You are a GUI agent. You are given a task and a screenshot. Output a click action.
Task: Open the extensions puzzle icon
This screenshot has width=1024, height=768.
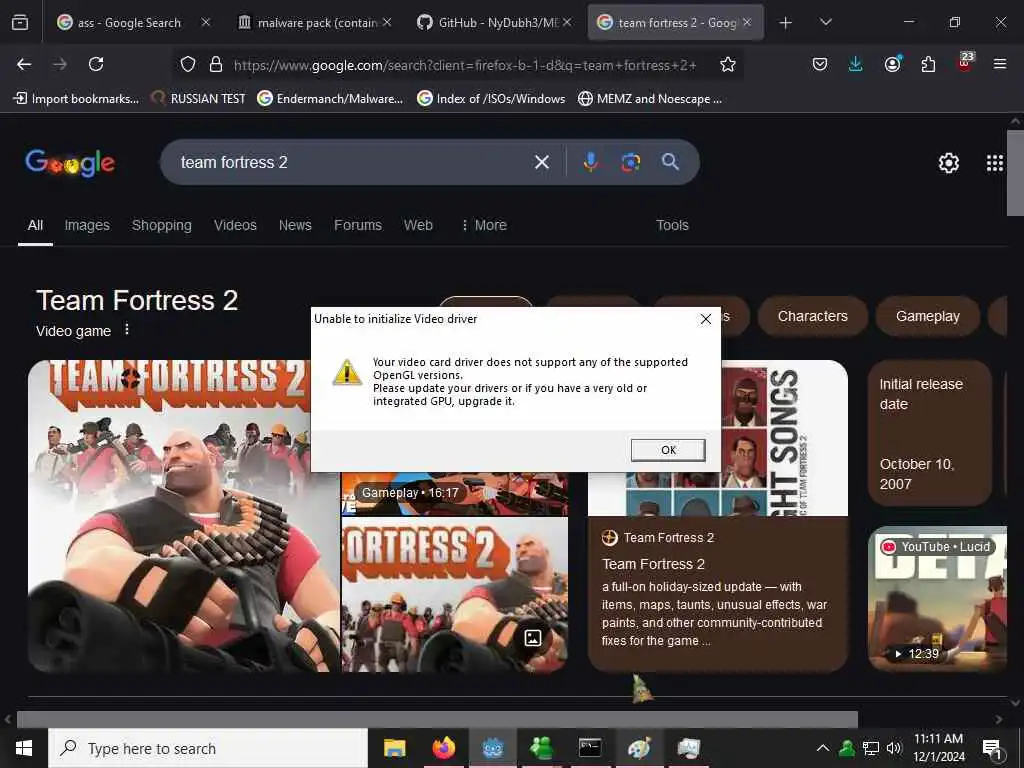(x=928, y=64)
